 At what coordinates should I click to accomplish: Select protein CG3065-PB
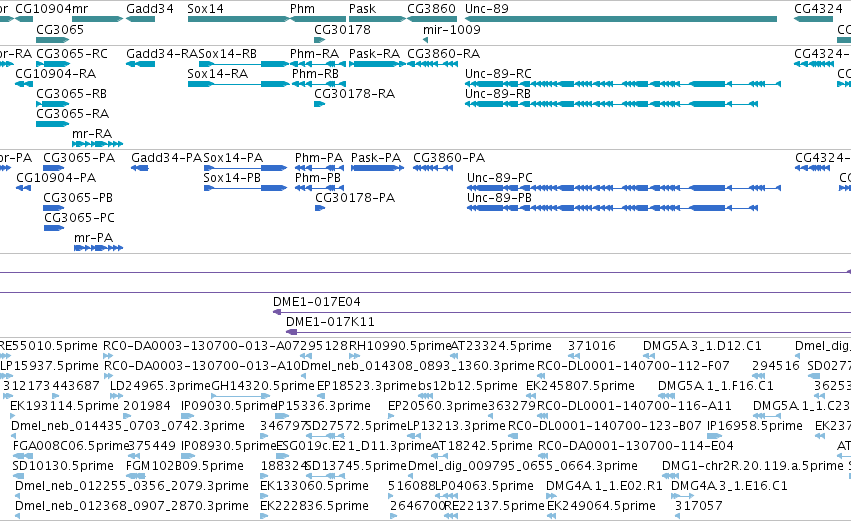point(54,208)
